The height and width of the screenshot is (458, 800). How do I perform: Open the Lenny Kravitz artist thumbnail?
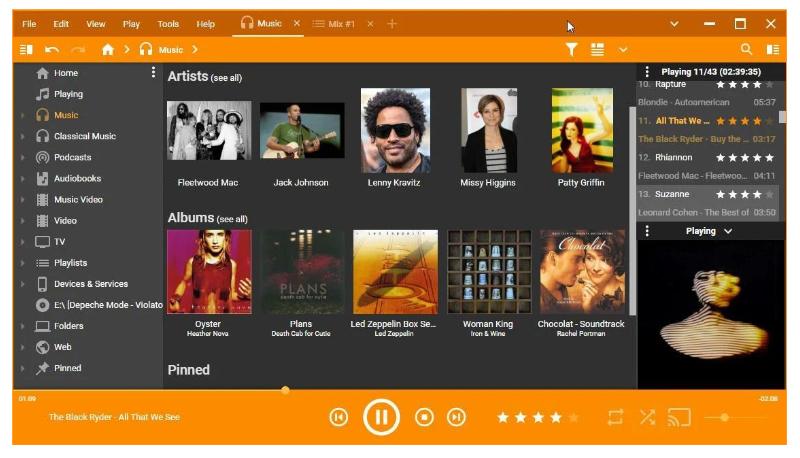point(395,131)
